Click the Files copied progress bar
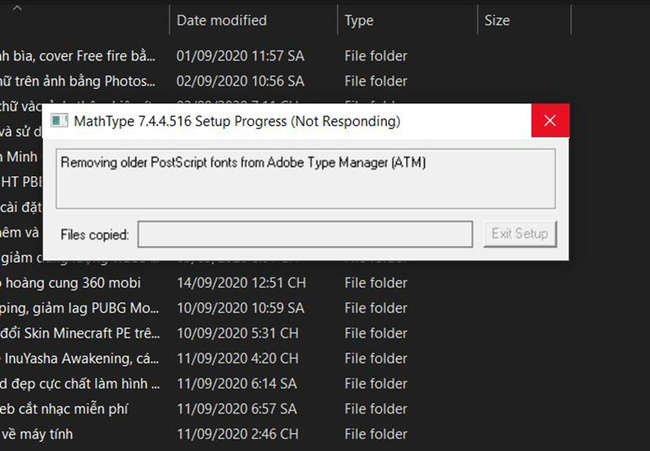 pos(305,234)
